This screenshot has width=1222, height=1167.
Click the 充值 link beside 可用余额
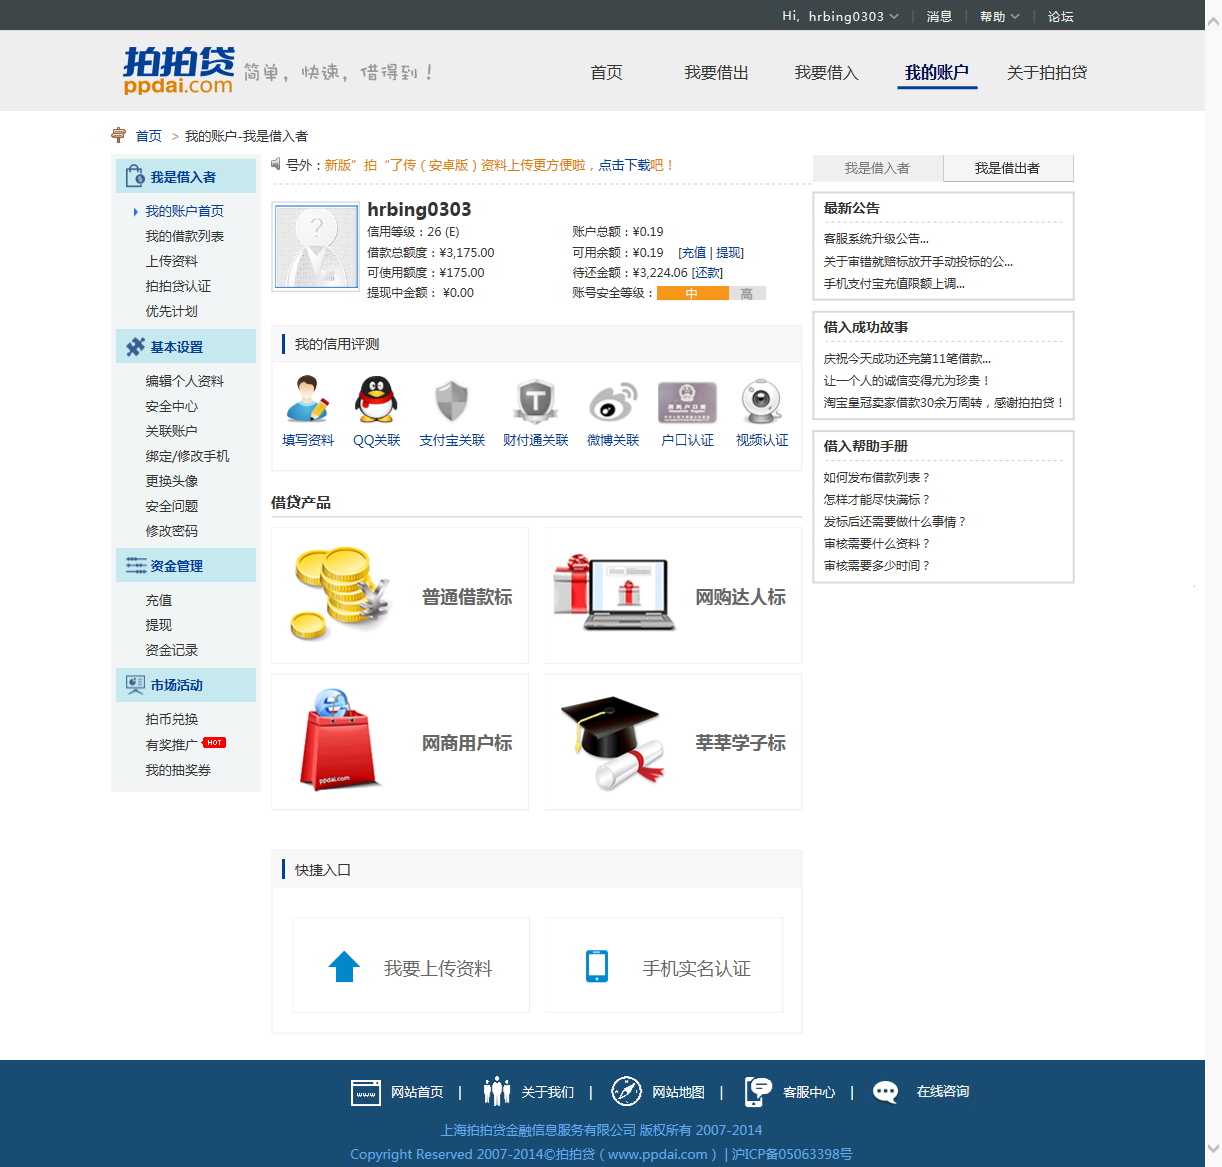pyautogui.click(x=694, y=253)
